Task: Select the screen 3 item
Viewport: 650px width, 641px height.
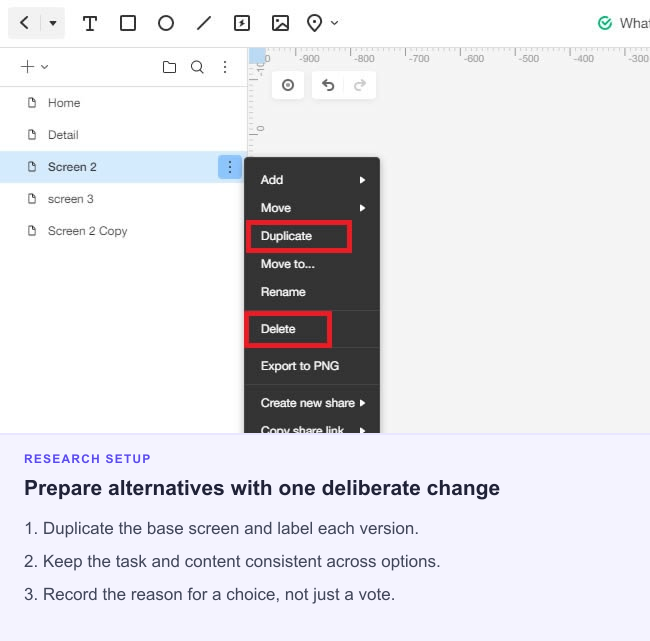Action: coord(124,199)
